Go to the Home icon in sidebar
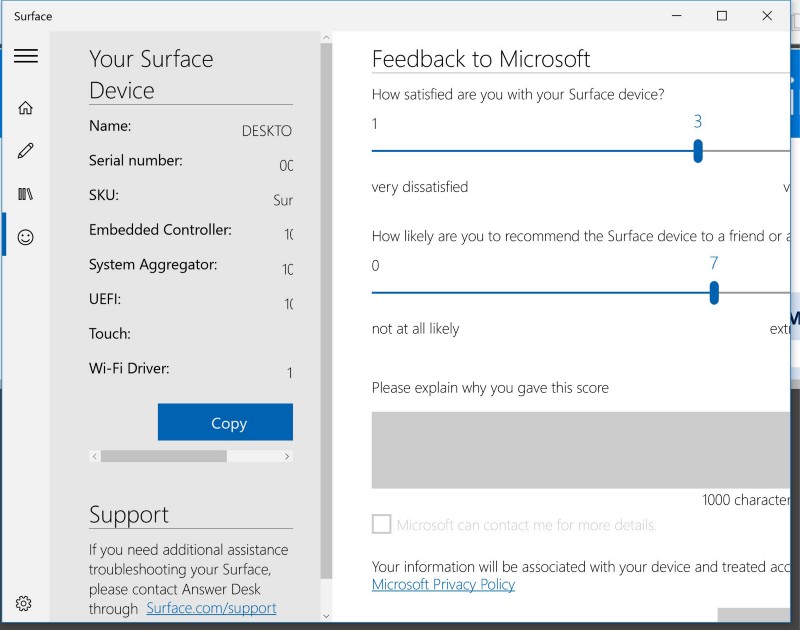 [x=26, y=108]
